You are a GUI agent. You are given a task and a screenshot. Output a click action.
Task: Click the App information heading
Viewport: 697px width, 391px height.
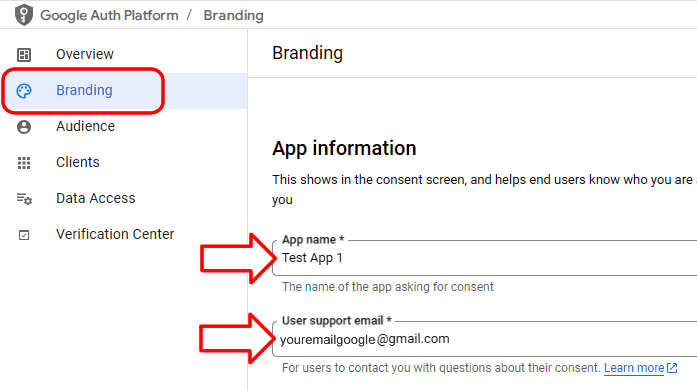(344, 148)
